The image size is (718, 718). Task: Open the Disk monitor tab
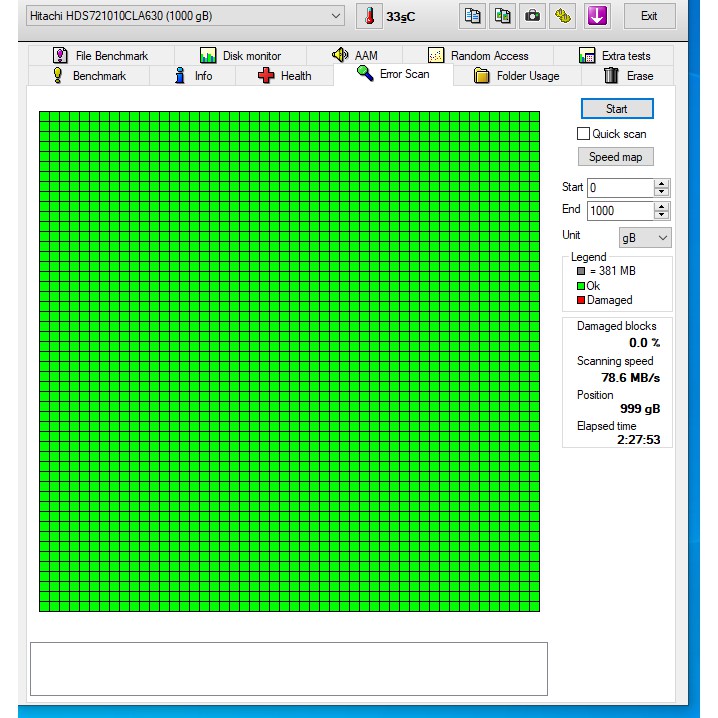(240, 56)
